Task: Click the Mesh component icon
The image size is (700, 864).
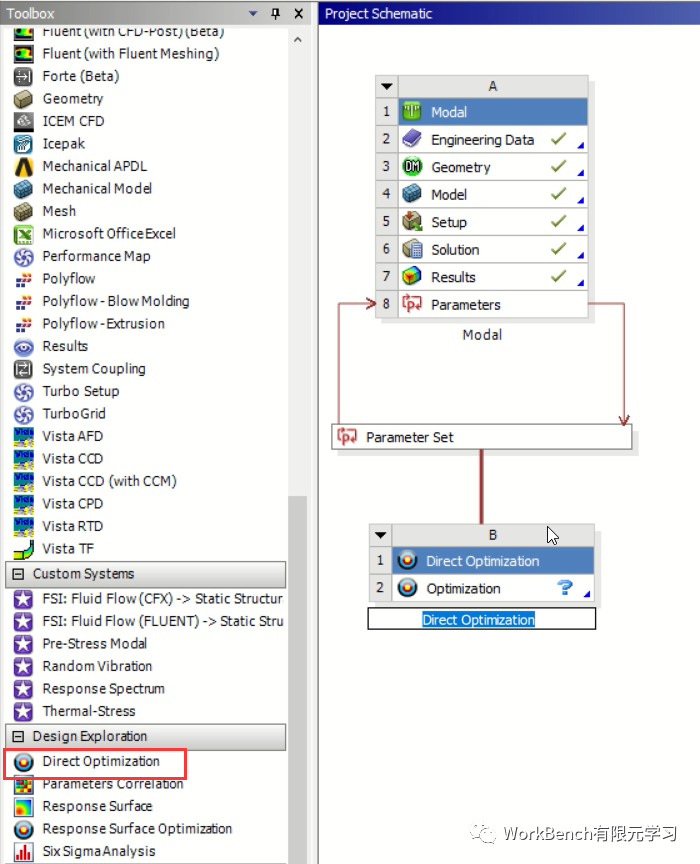Action: point(23,212)
